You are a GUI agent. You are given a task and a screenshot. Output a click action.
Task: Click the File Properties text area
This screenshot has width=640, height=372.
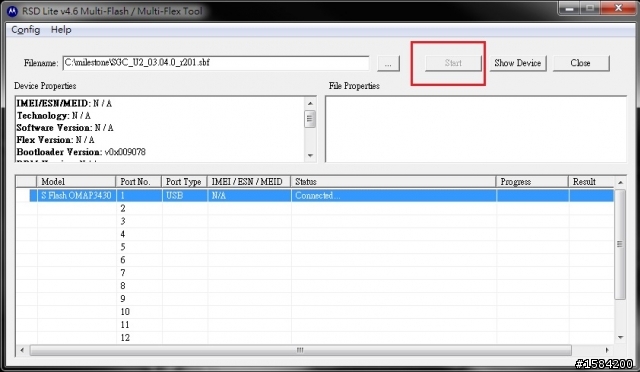pyautogui.click(x=476, y=129)
